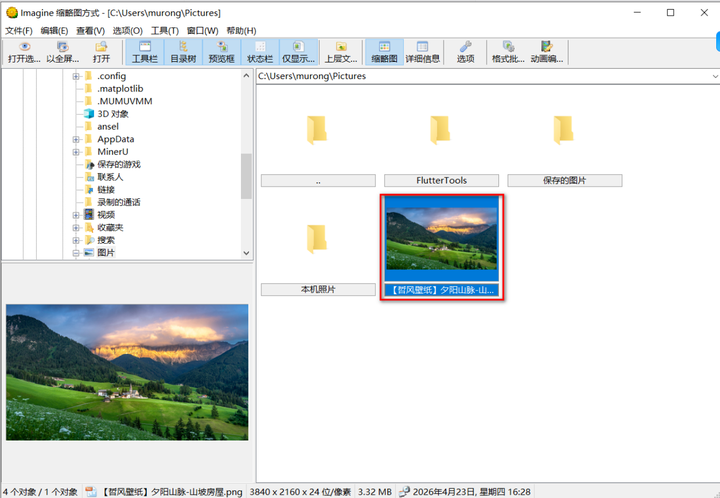Go to the parent folder with 上层文...

point(341,52)
